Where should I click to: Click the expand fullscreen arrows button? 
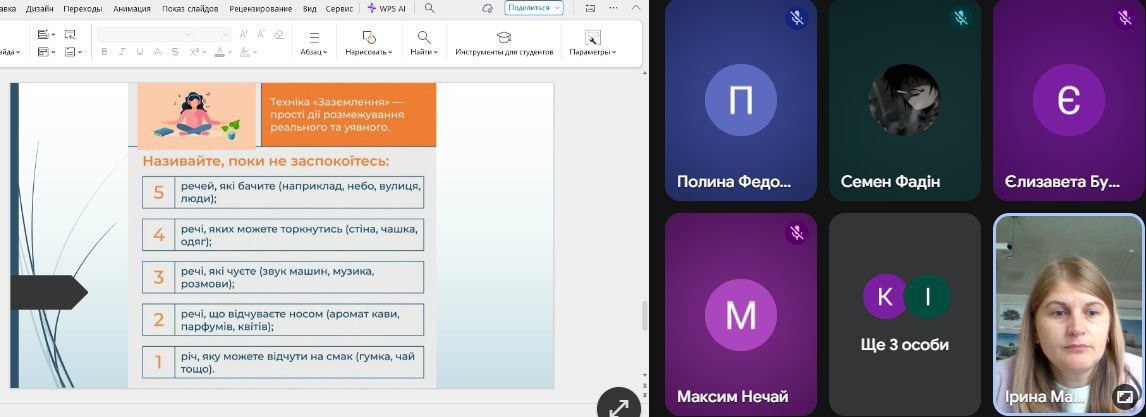(619, 407)
